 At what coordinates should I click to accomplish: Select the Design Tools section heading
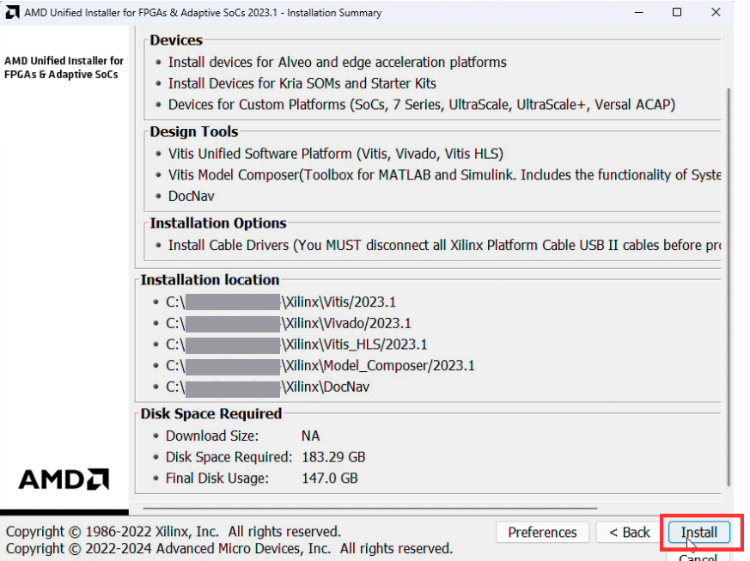[194, 132]
